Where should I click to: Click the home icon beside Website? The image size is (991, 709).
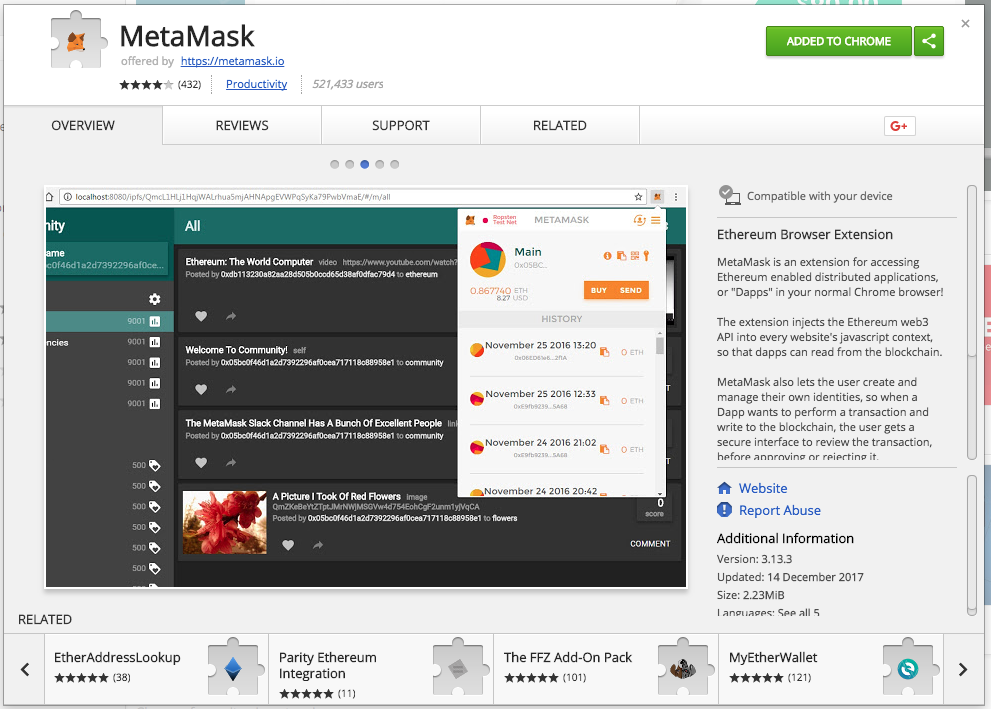click(724, 488)
